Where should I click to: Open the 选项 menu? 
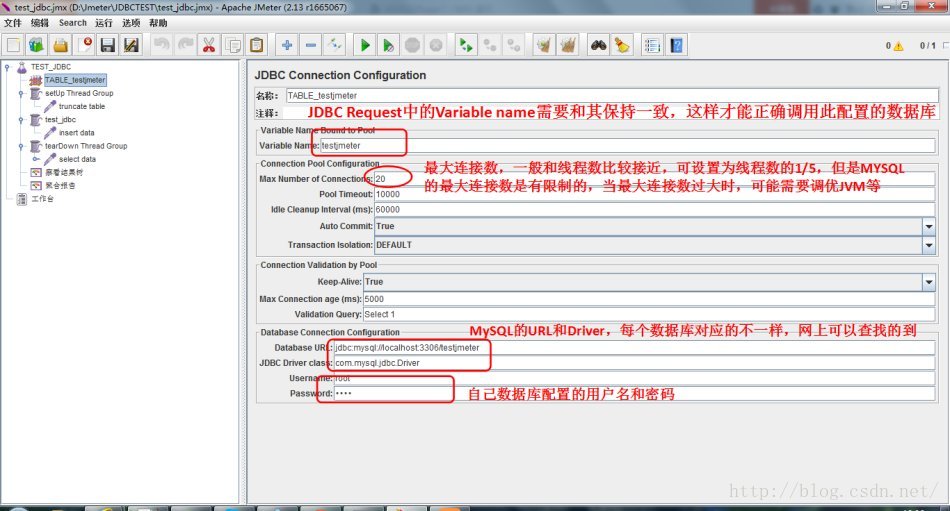click(x=131, y=23)
